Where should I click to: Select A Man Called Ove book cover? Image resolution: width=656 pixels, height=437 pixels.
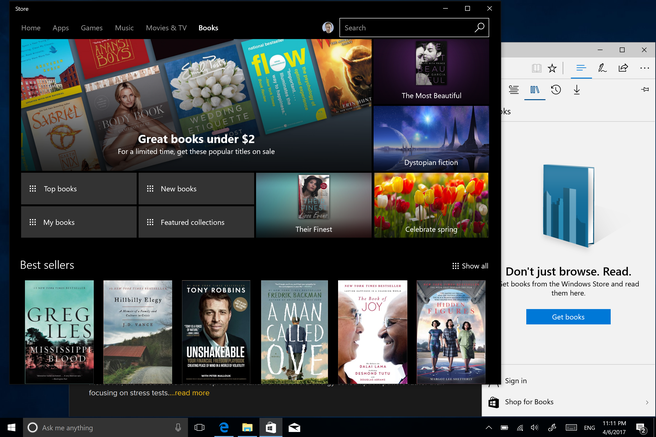point(295,332)
